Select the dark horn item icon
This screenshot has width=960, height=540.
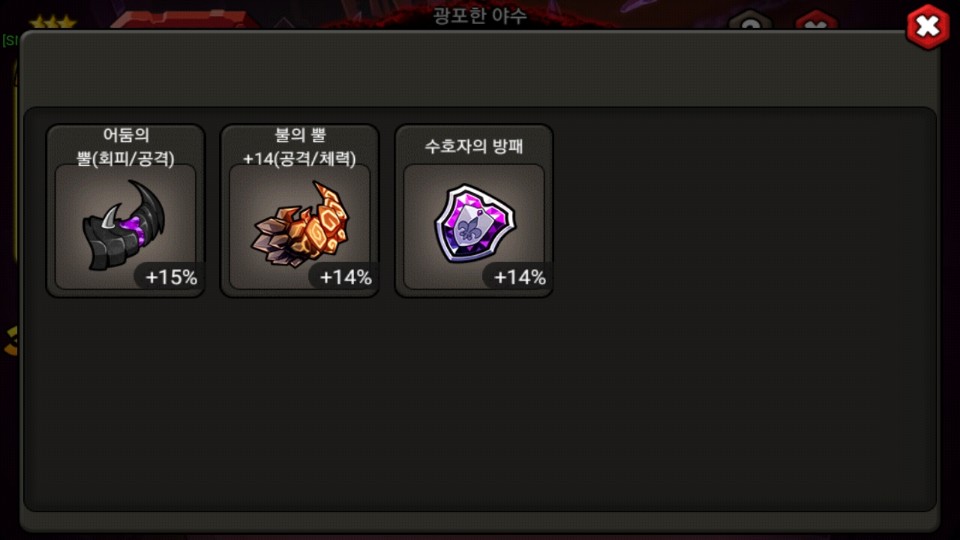123,225
